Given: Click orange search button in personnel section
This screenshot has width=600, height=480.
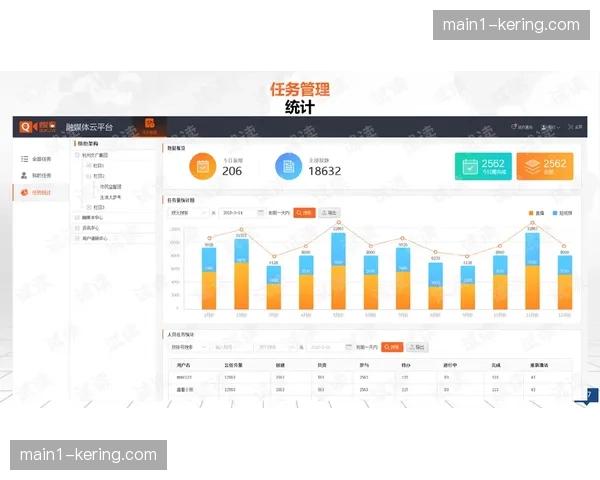Looking at the screenshot, I should 392,347.
